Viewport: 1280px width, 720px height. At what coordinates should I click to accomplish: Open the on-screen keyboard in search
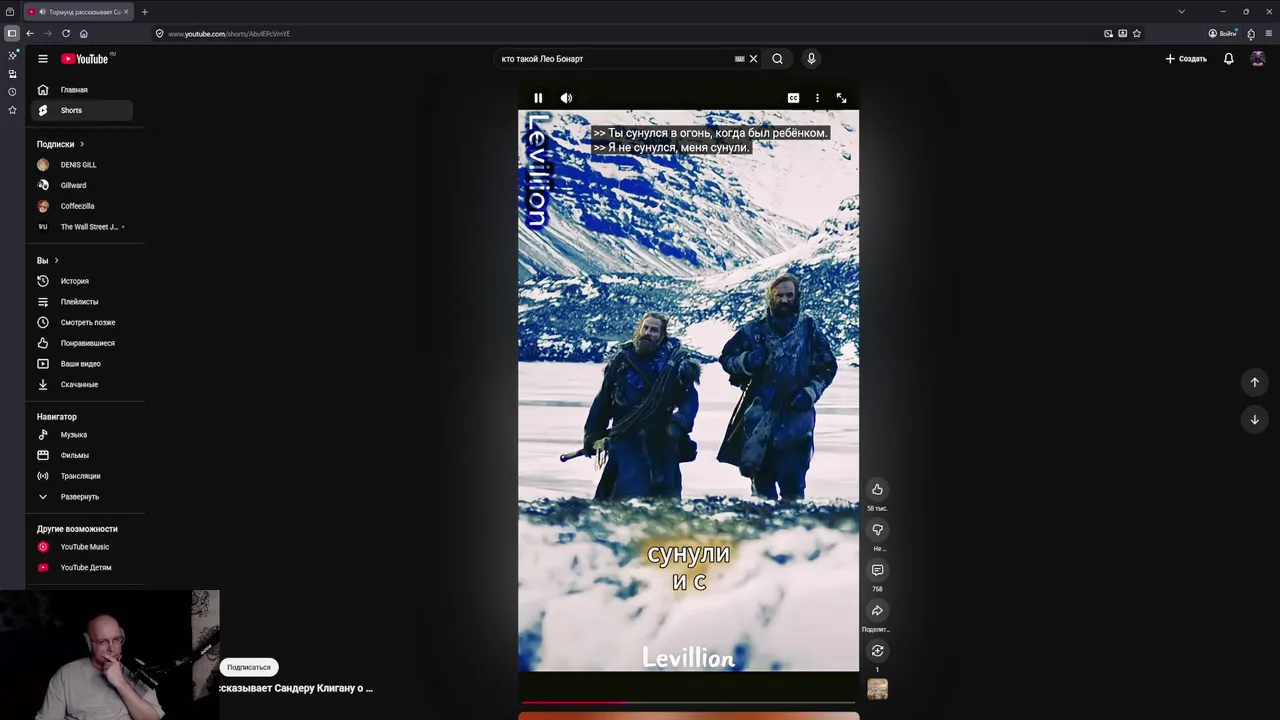pyautogui.click(x=740, y=59)
